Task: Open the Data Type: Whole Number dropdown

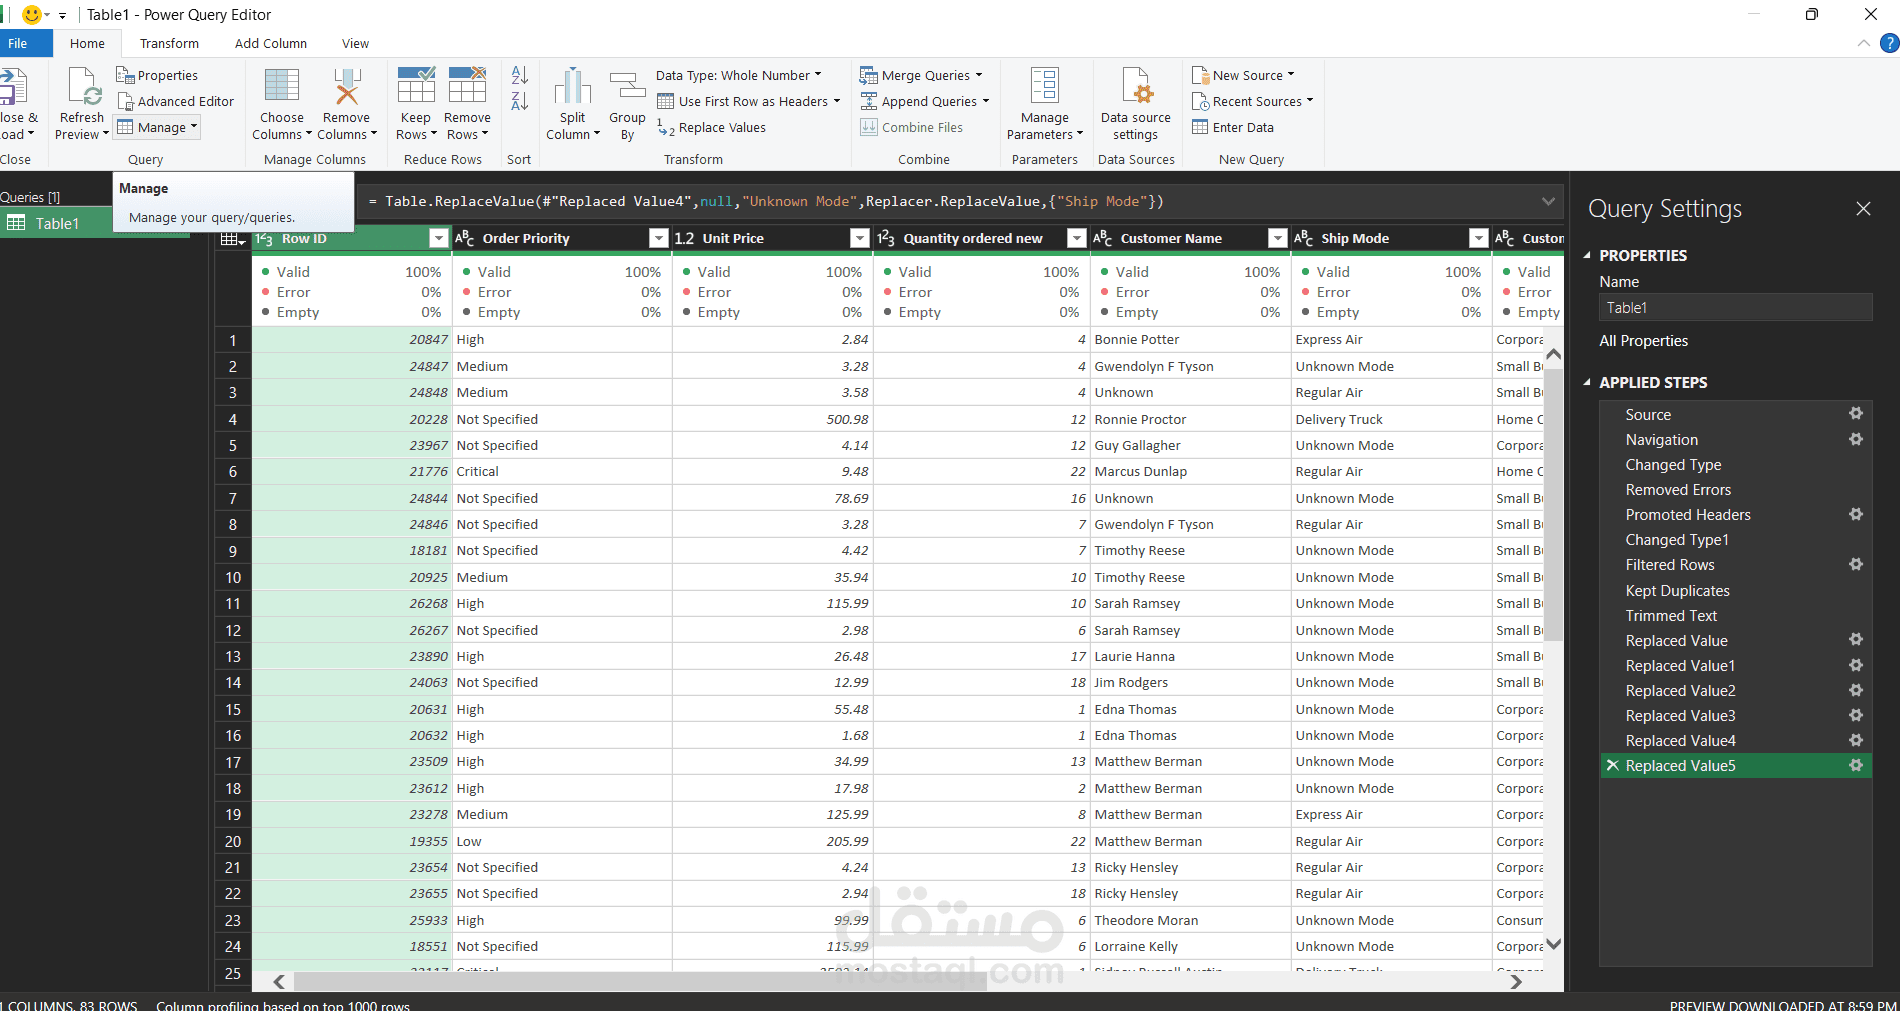Action: click(739, 75)
